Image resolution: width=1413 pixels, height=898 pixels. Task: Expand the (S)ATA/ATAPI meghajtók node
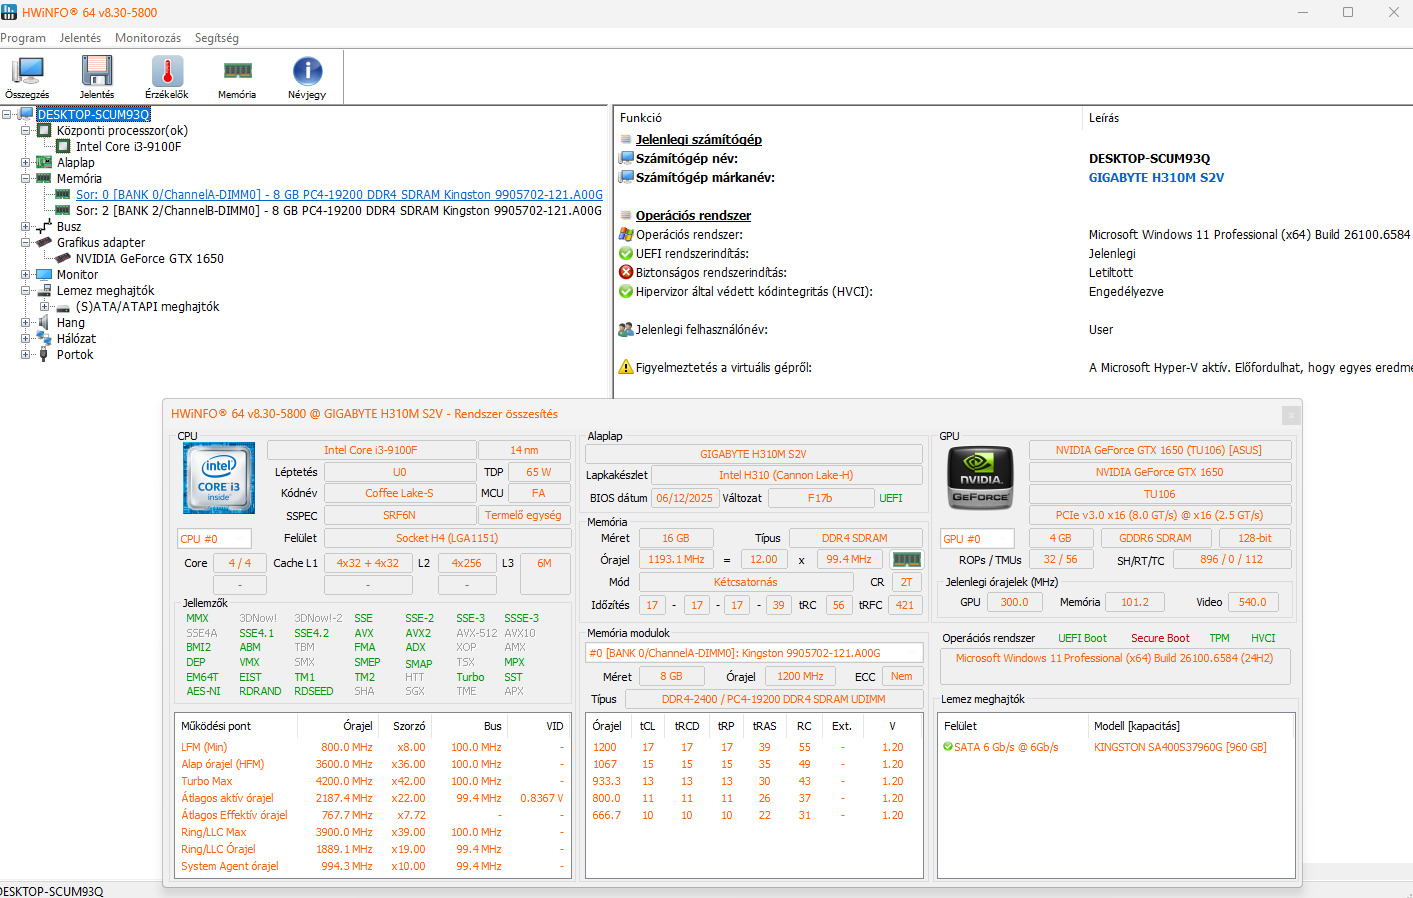pyautogui.click(x=45, y=306)
